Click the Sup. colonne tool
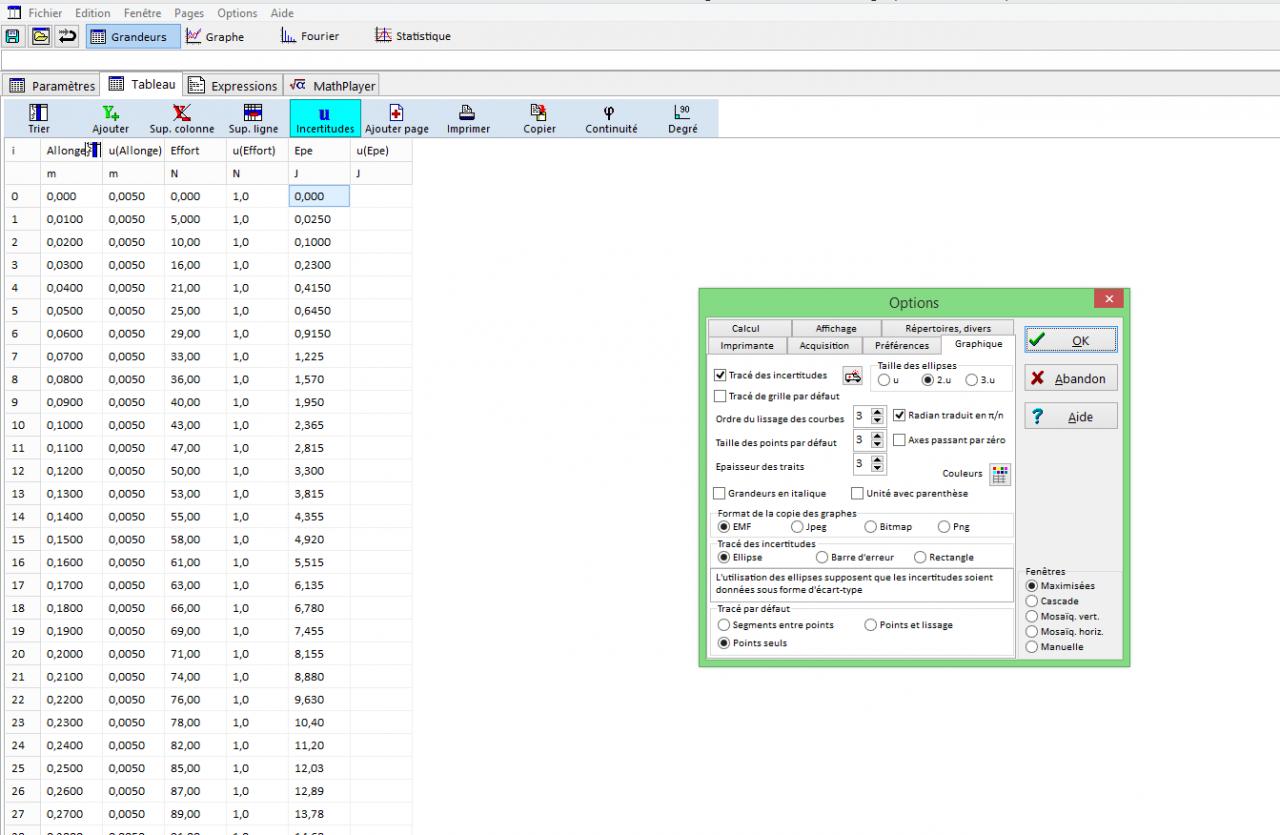1280x835 pixels. click(182, 119)
